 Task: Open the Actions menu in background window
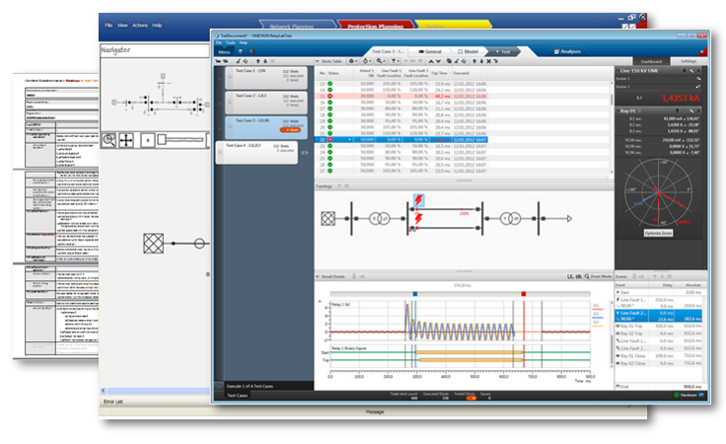[139, 23]
